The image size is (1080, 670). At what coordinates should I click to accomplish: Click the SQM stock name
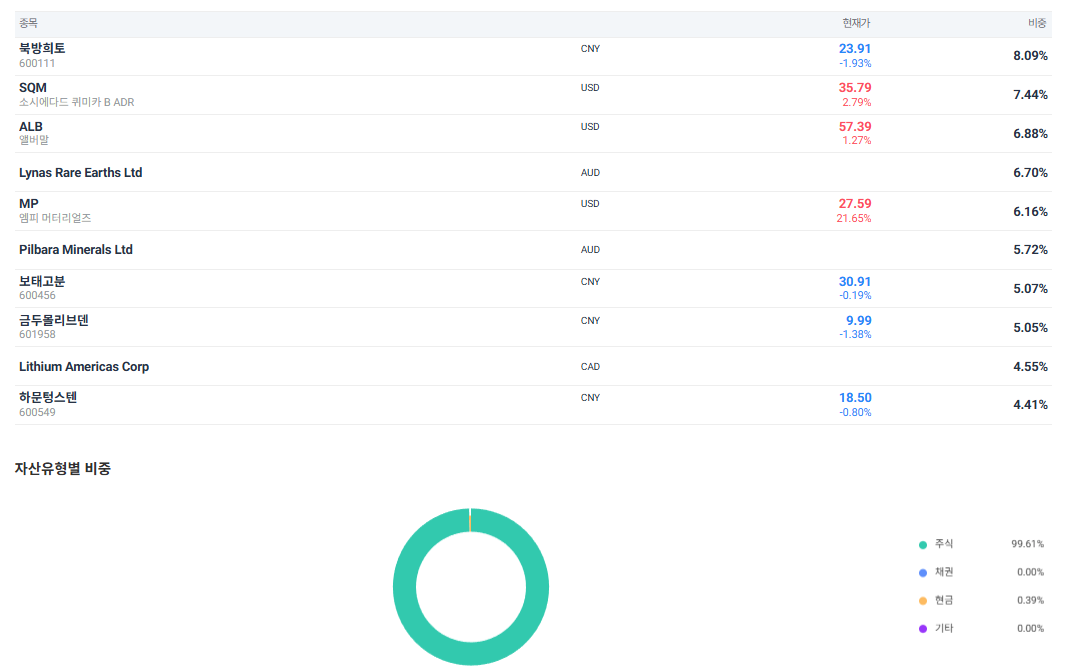tap(33, 88)
